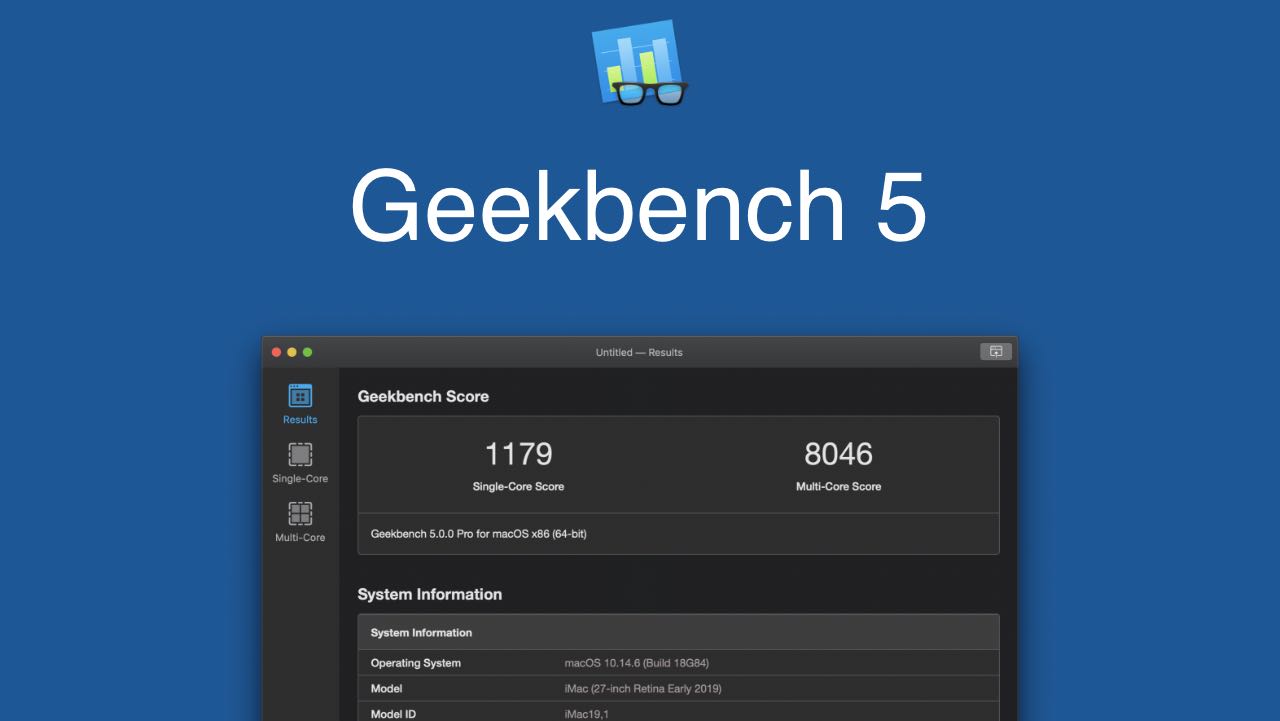The height and width of the screenshot is (721, 1280).
Task: Click the Model row label
Action: (387, 689)
